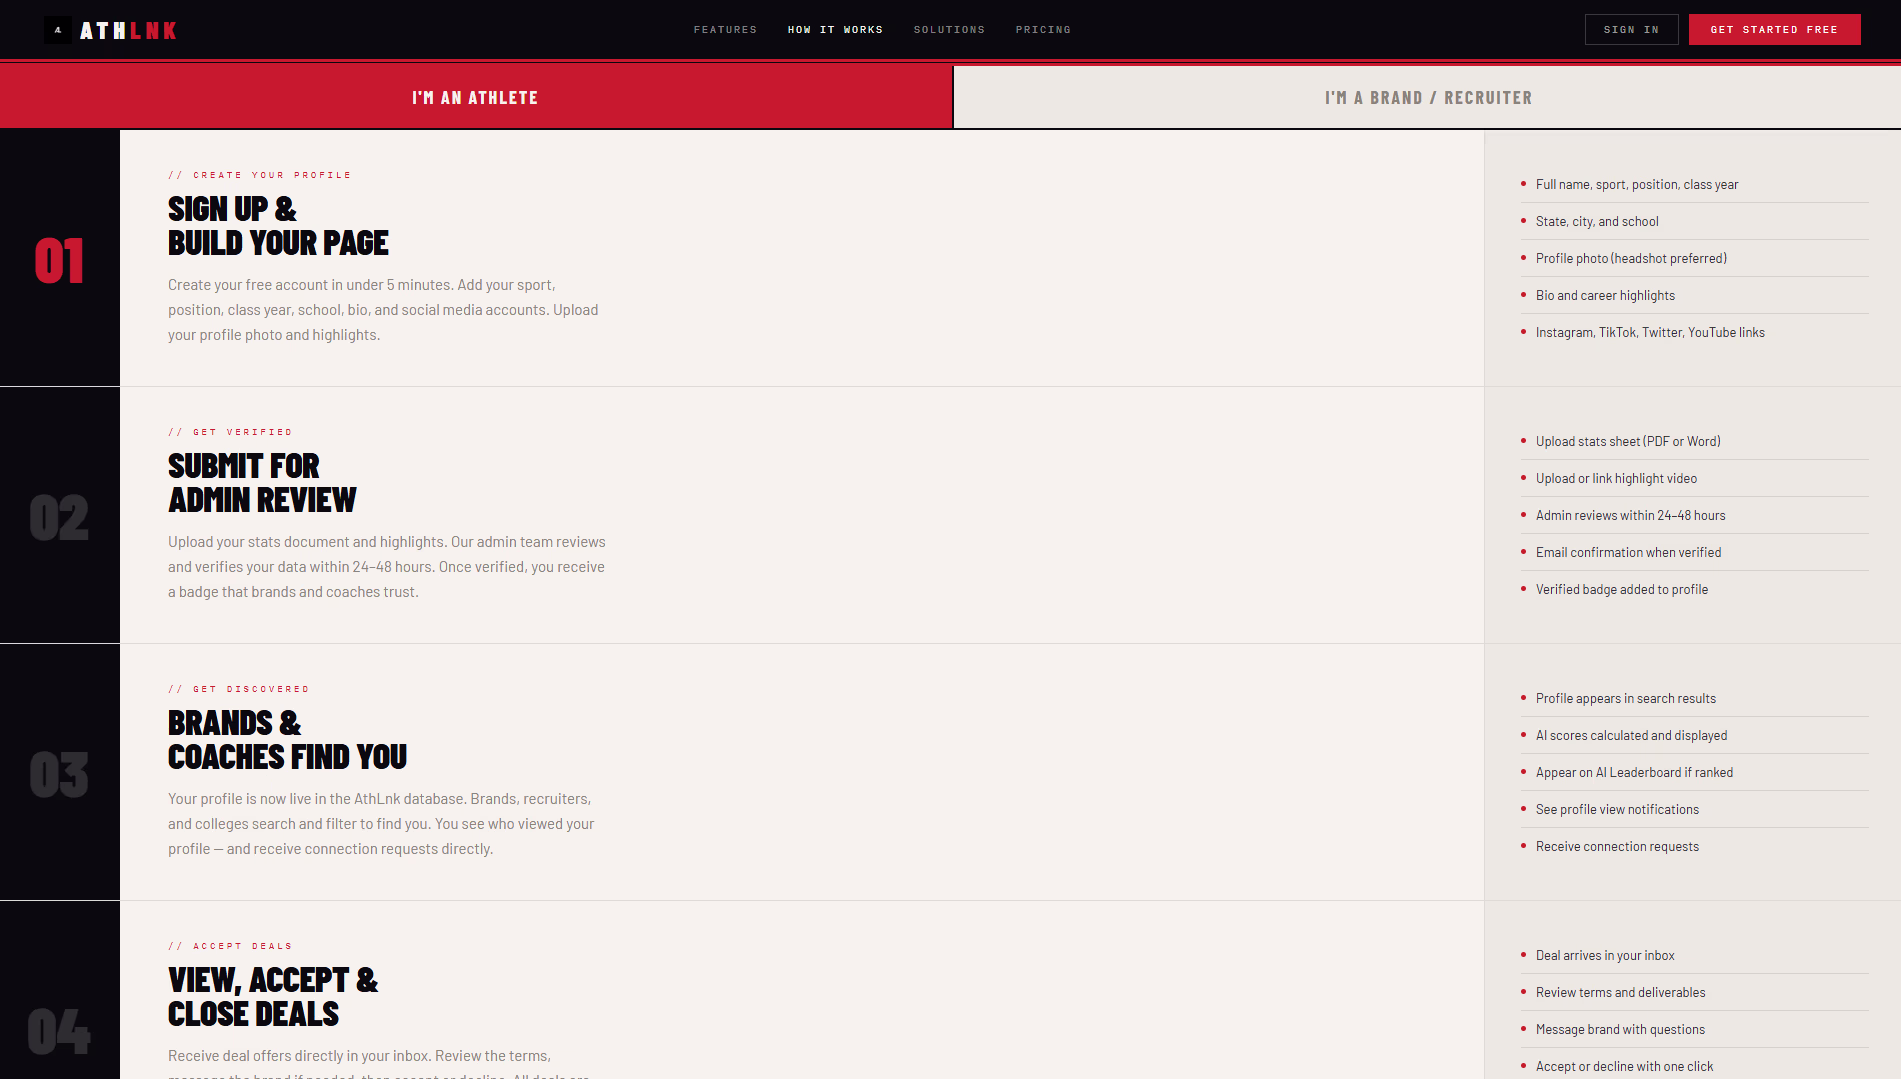Click 'Admin reviews within 24–48 hours' item

click(1630, 516)
